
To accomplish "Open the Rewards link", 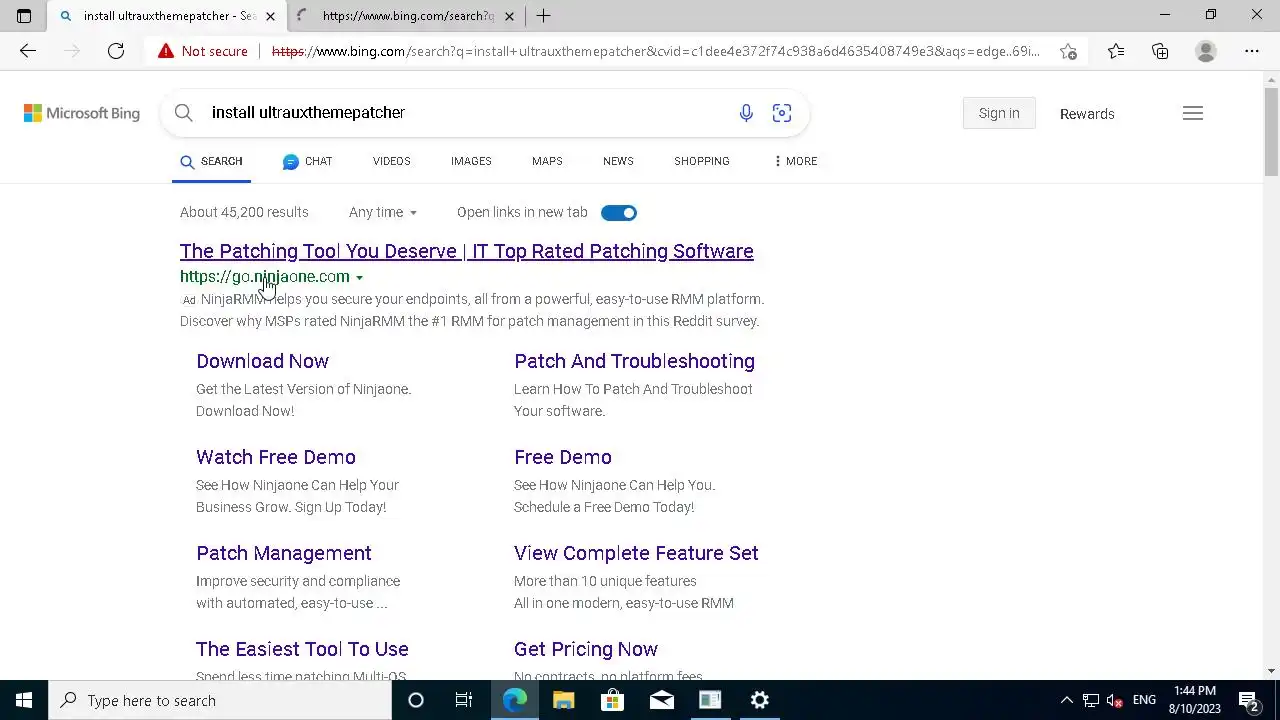I will tap(1087, 114).
